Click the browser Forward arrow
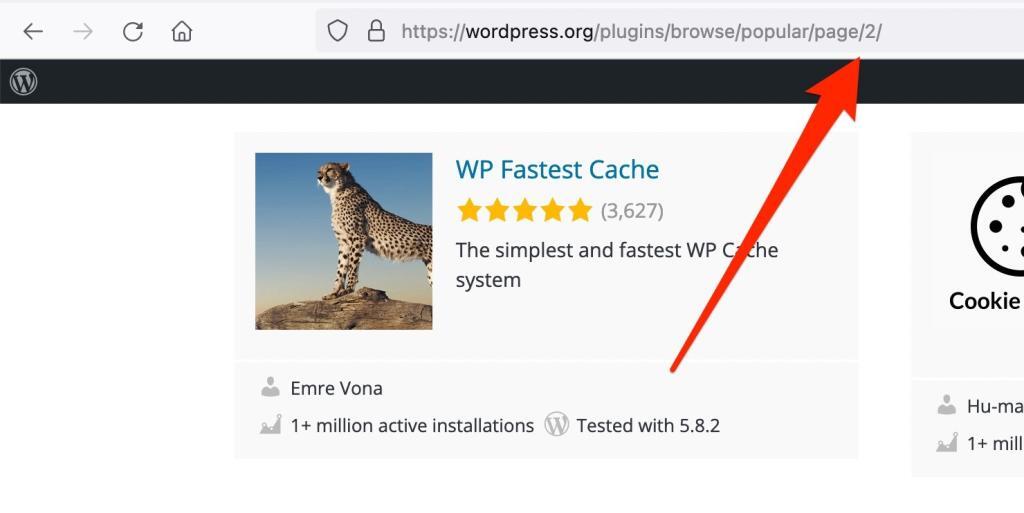 click(83, 32)
